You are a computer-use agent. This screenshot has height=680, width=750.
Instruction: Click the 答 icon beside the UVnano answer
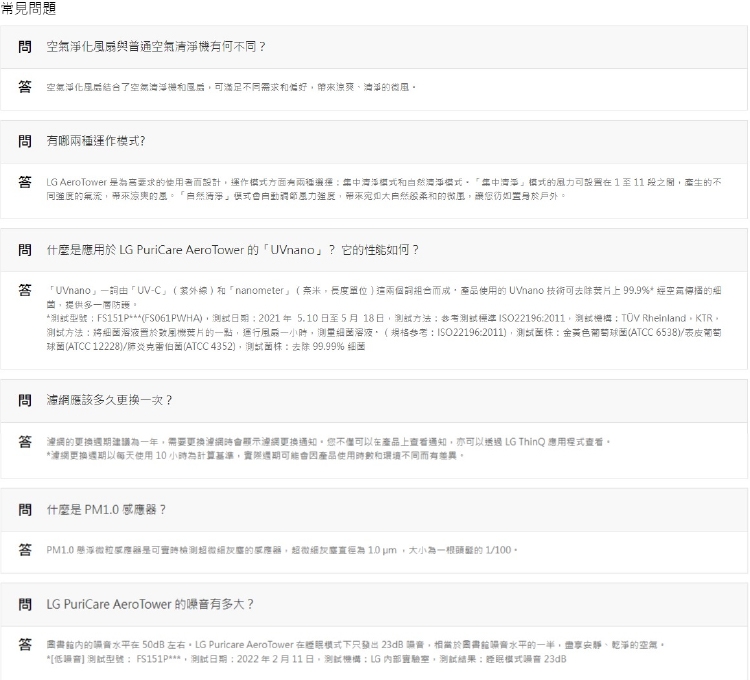click(24, 290)
